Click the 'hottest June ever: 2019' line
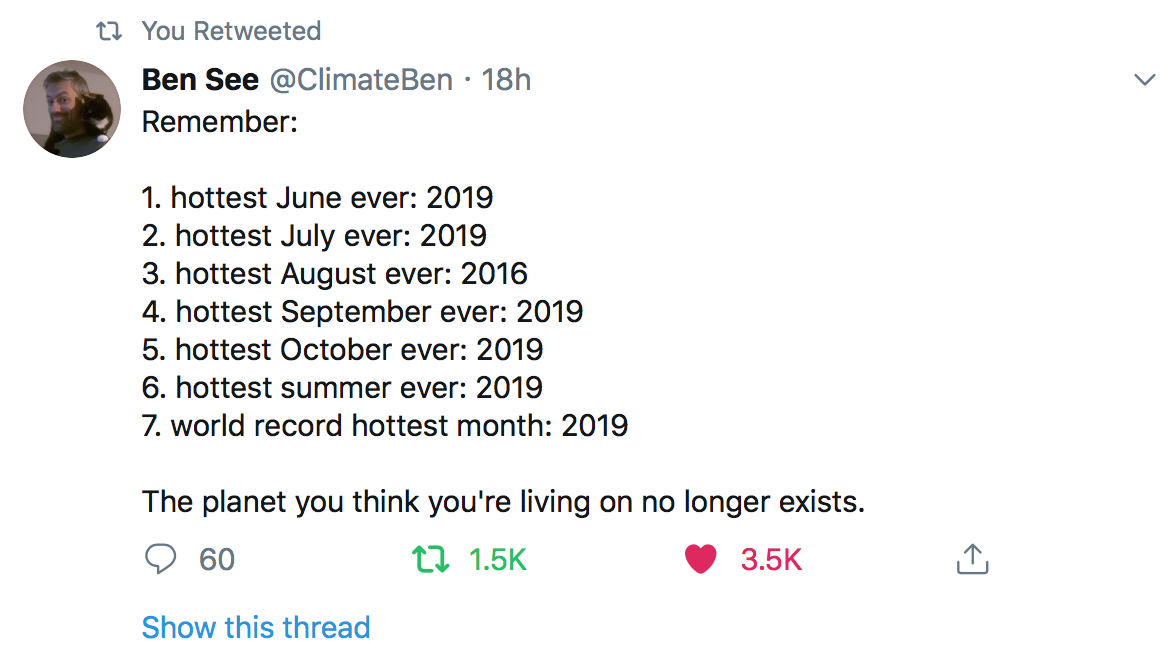The image size is (1174, 652). coord(318,197)
